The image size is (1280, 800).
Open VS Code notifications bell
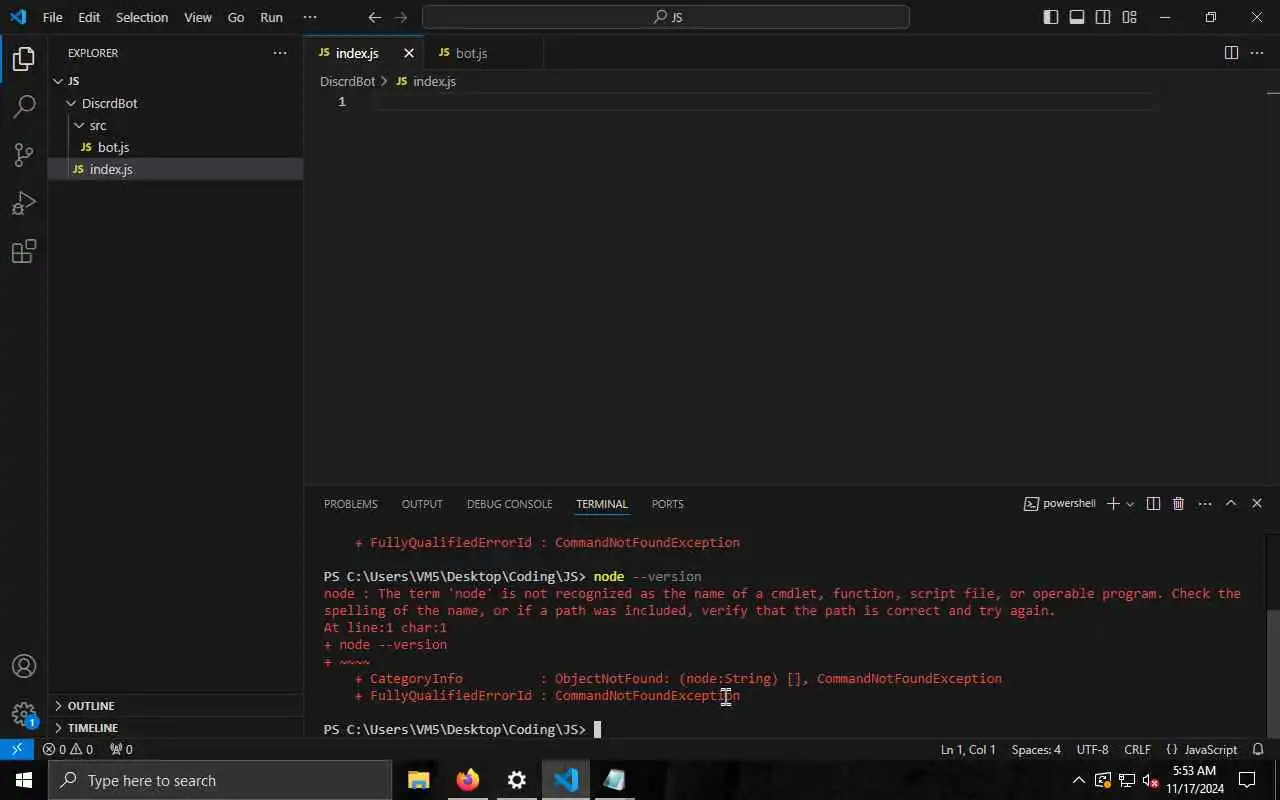pos(1259,749)
